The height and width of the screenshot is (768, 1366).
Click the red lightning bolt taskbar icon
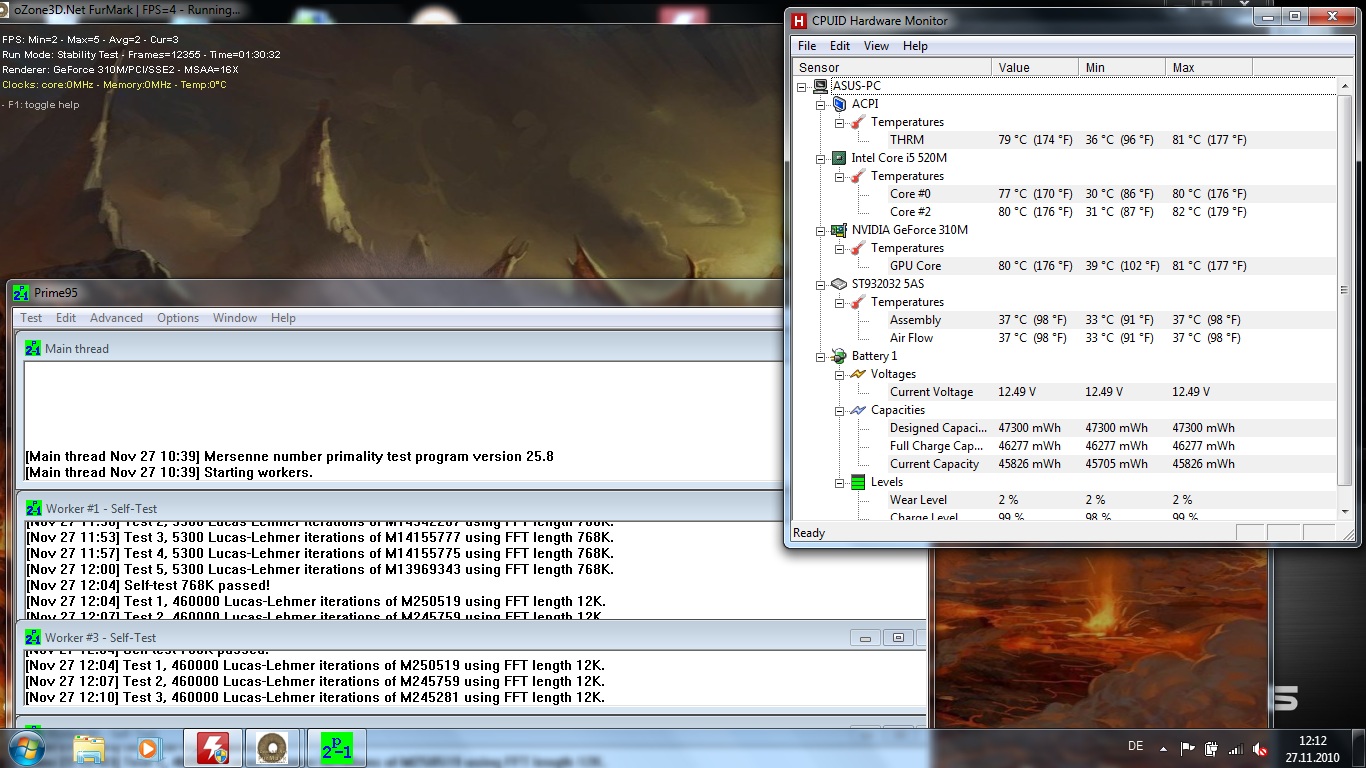coord(211,748)
